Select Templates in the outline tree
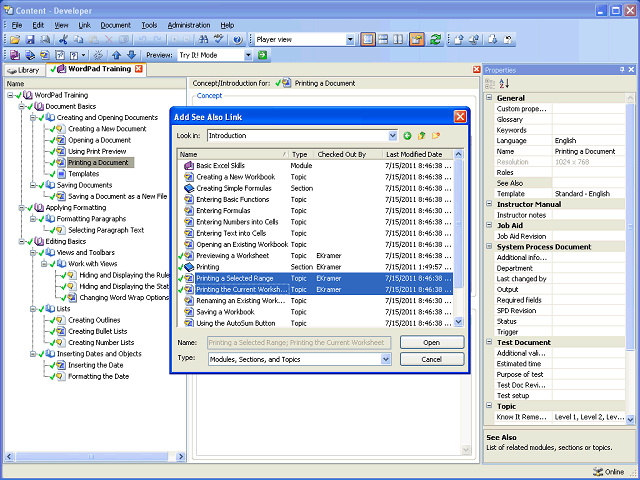The width and height of the screenshot is (640, 480). click(x=83, y=173)
